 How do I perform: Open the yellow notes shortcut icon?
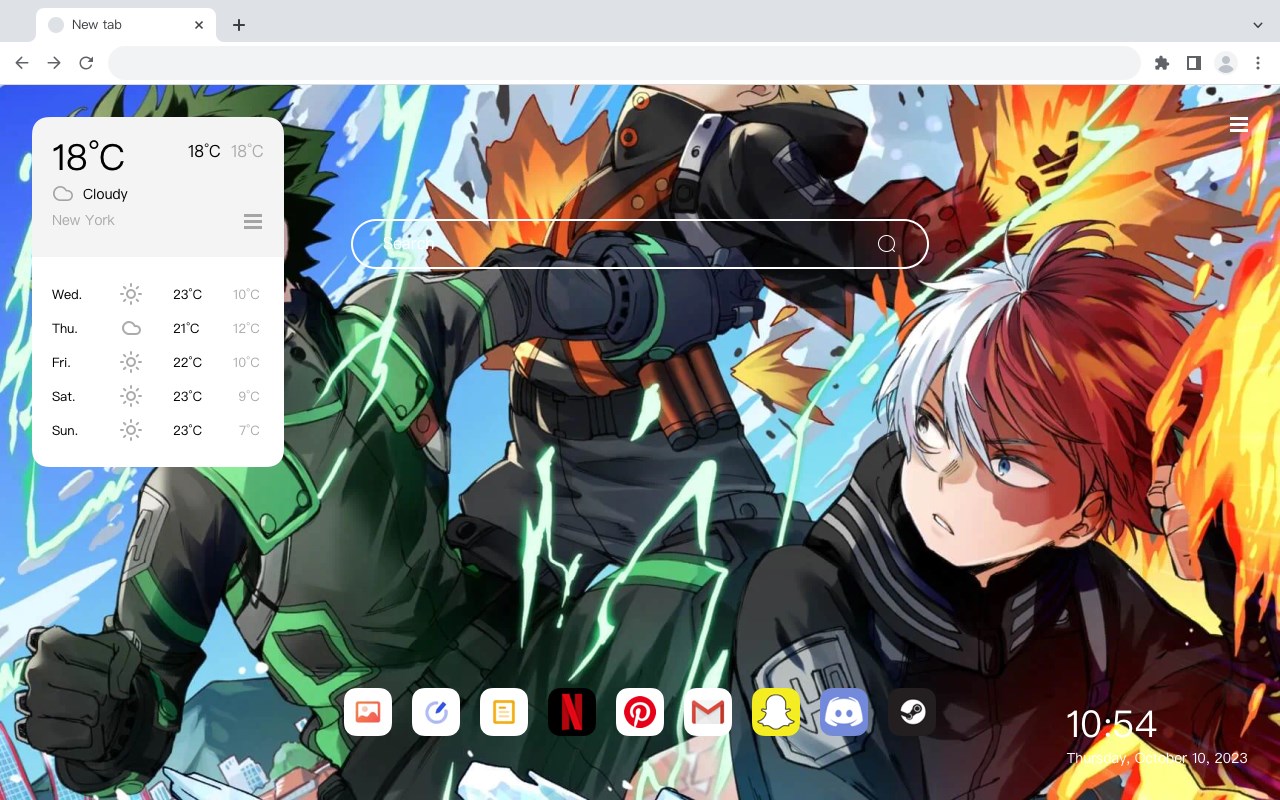coord(504,712)
